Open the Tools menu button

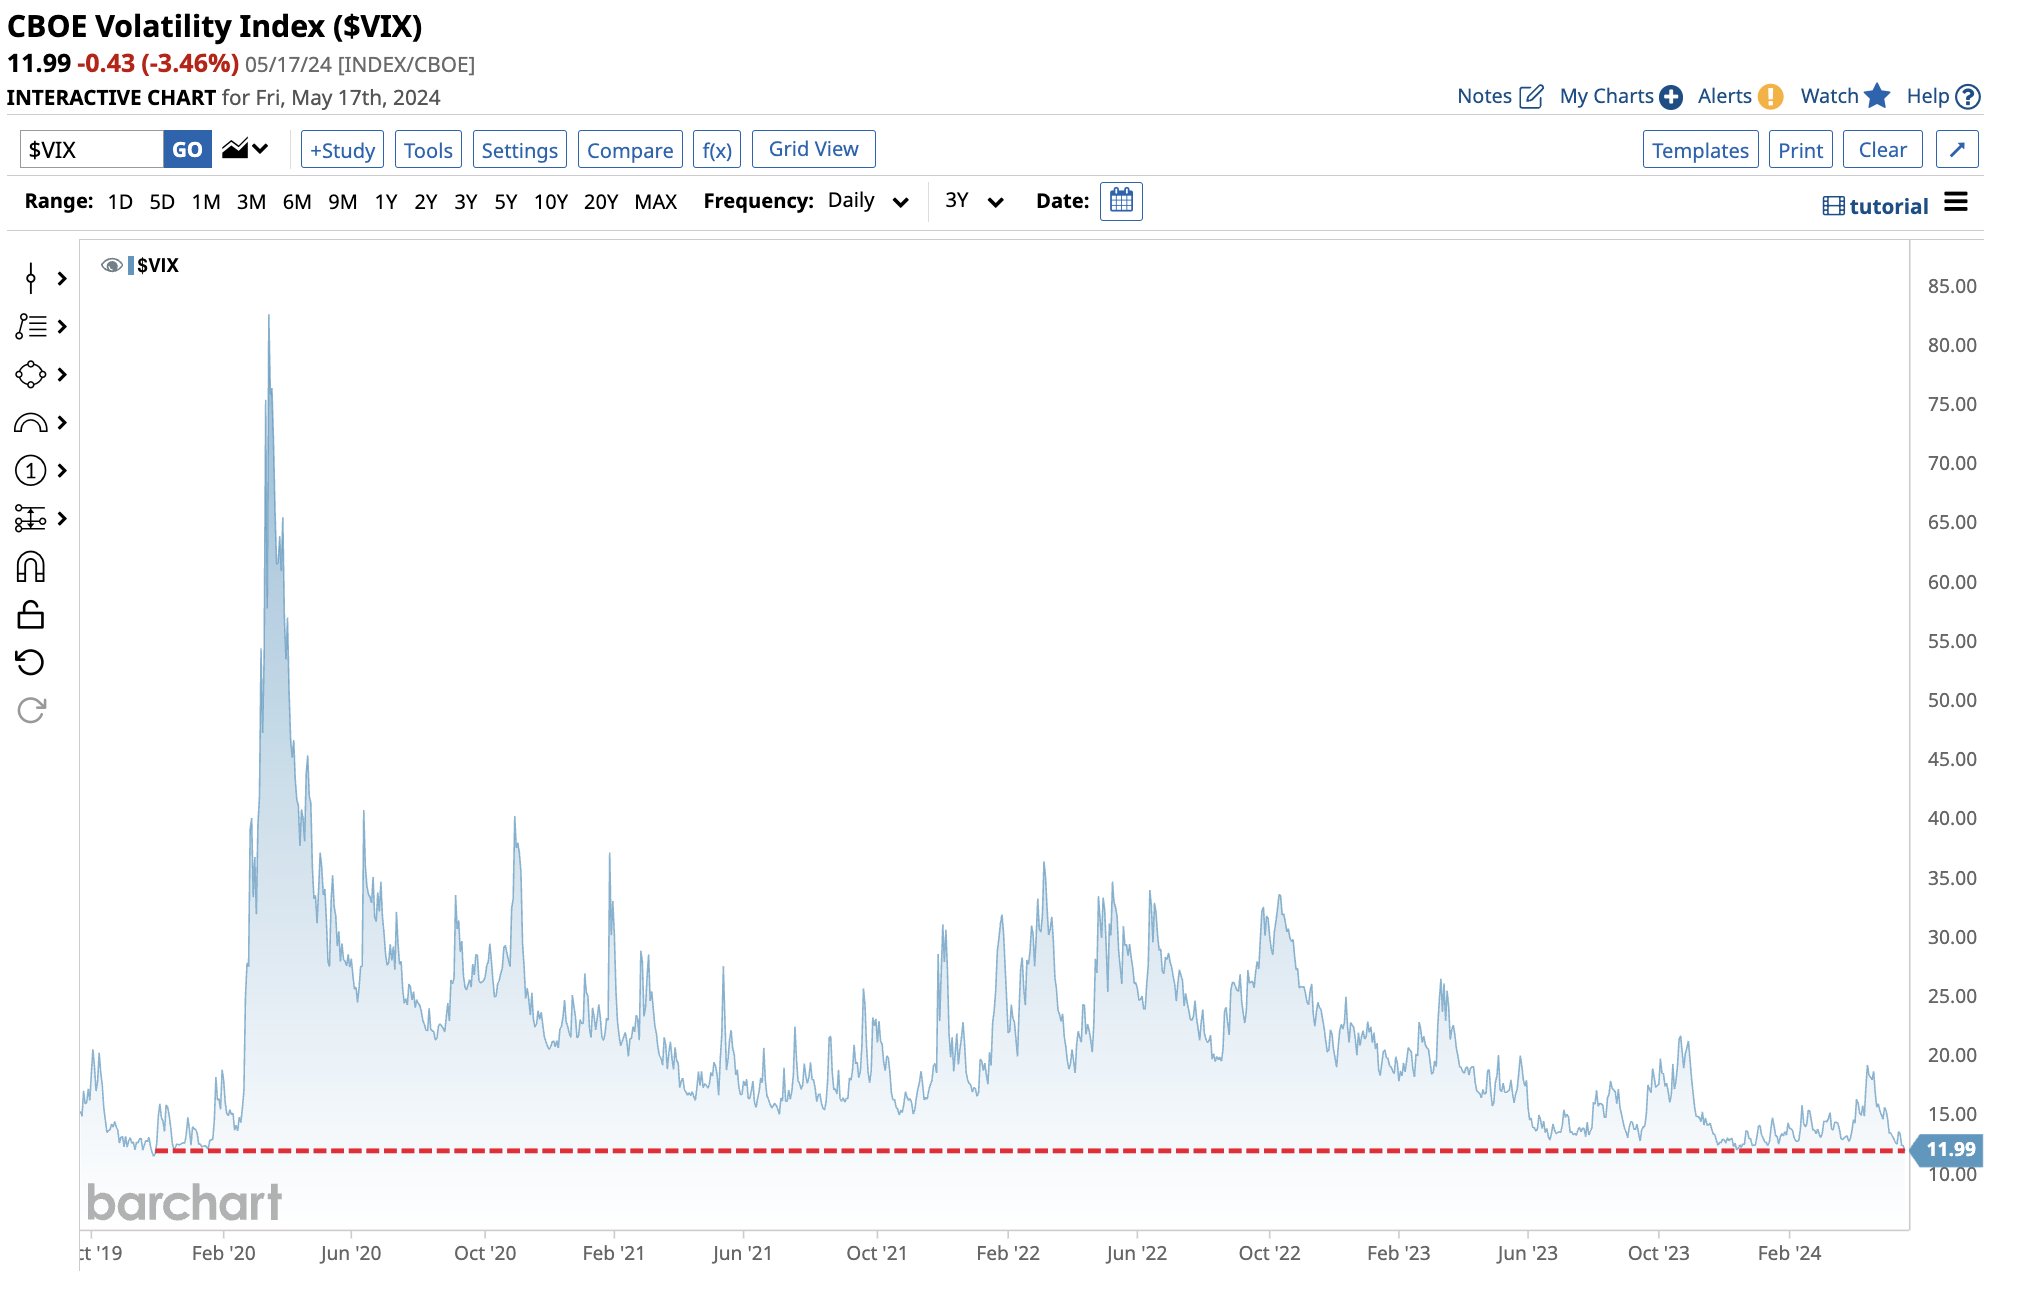pos(428,149)
